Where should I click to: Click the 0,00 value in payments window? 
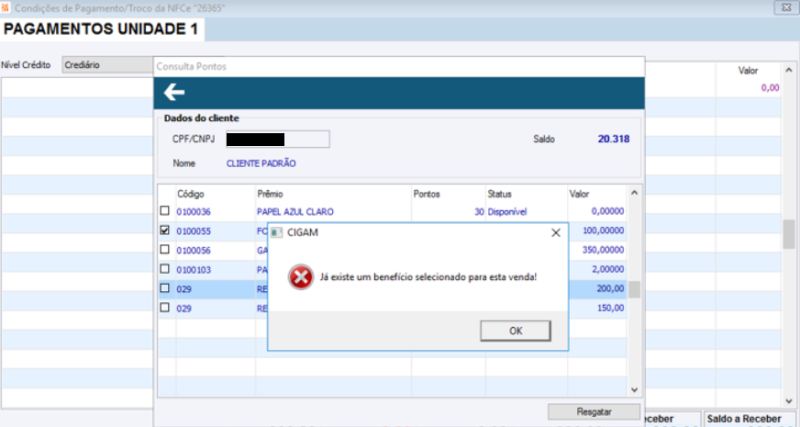tap(770, 88)
